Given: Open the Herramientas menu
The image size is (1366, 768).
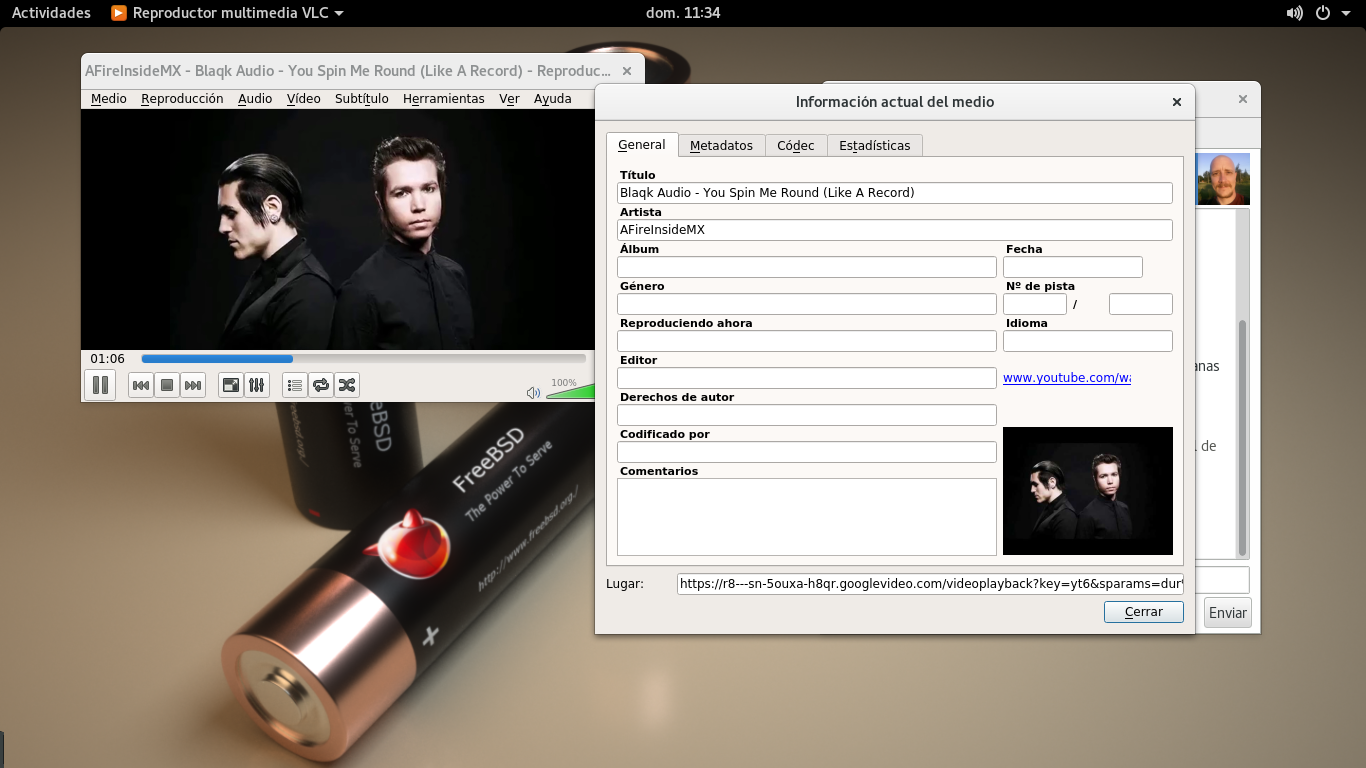Looking at the screenshot, I should click(444, 99).
